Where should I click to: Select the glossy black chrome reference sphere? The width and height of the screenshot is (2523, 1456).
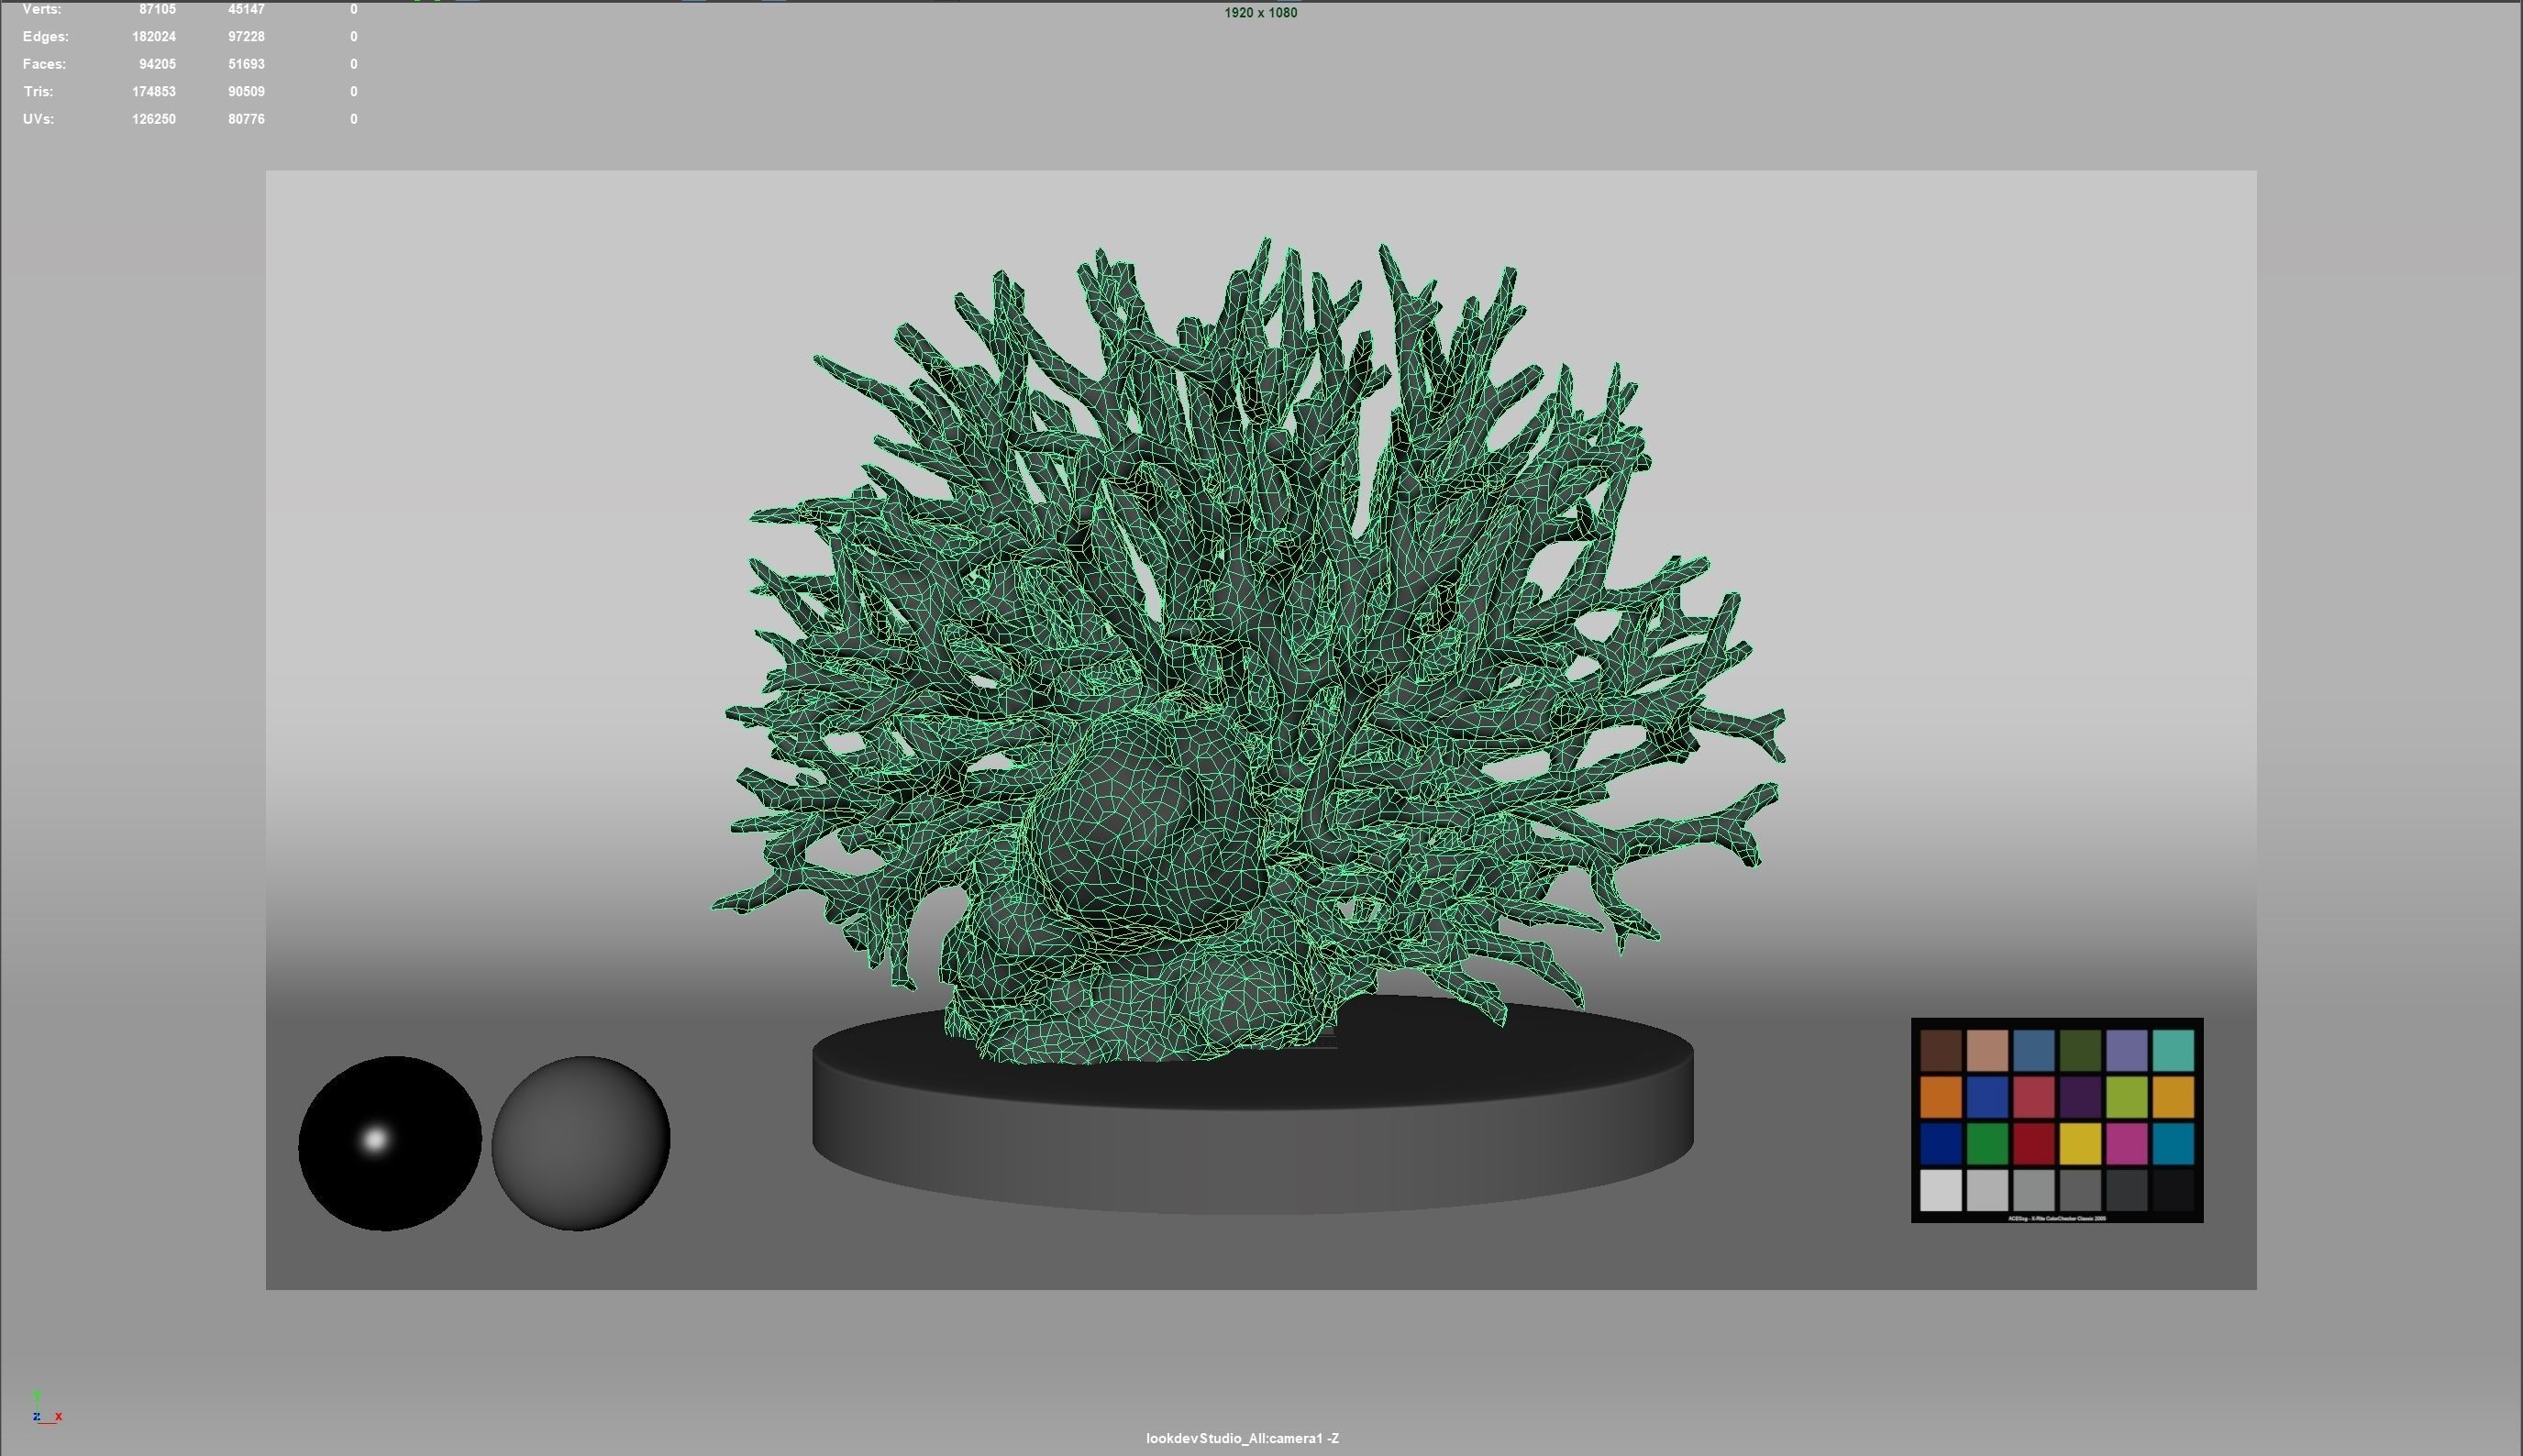click(390, 1143)
